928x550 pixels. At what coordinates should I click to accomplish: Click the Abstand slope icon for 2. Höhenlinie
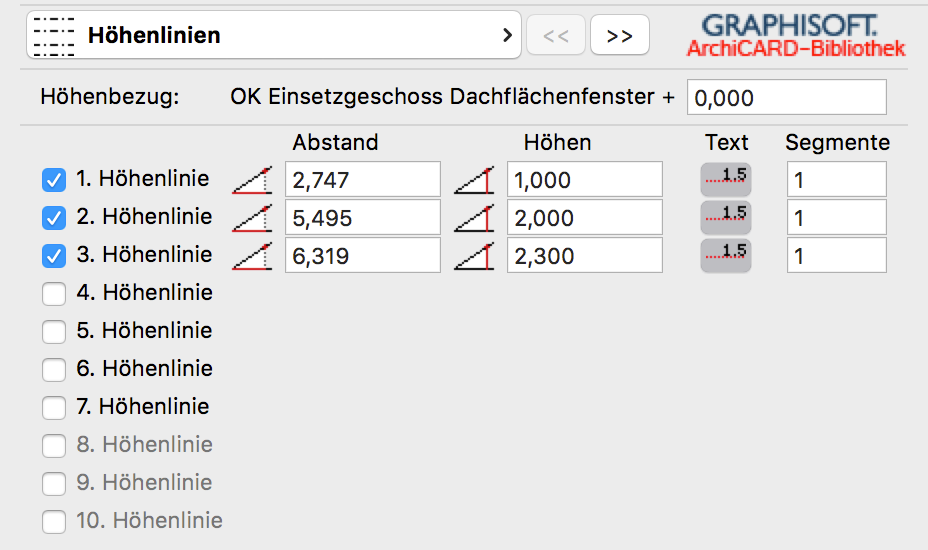click(251, 218)
